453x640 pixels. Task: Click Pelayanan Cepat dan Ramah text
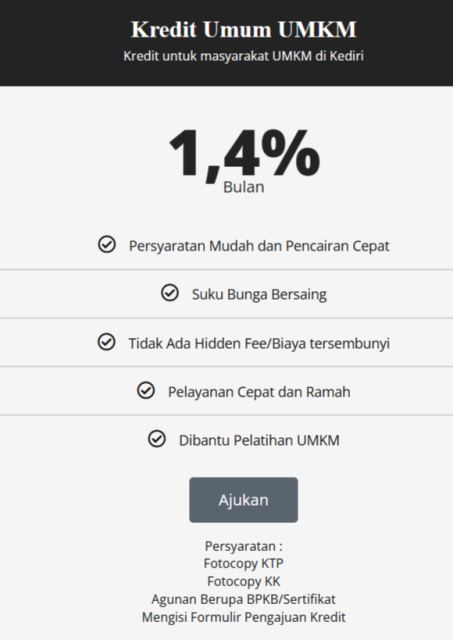pyautogui.click(x=259, y=392)
